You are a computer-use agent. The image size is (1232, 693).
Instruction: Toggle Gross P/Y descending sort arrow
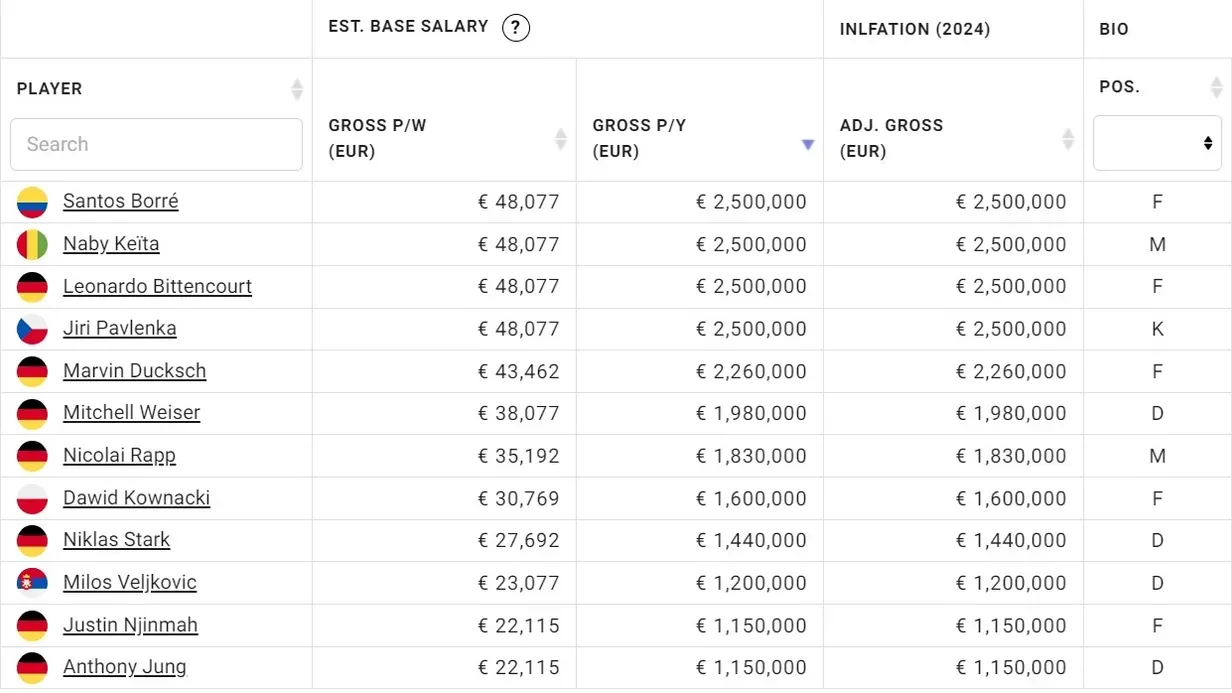(808, 145)
